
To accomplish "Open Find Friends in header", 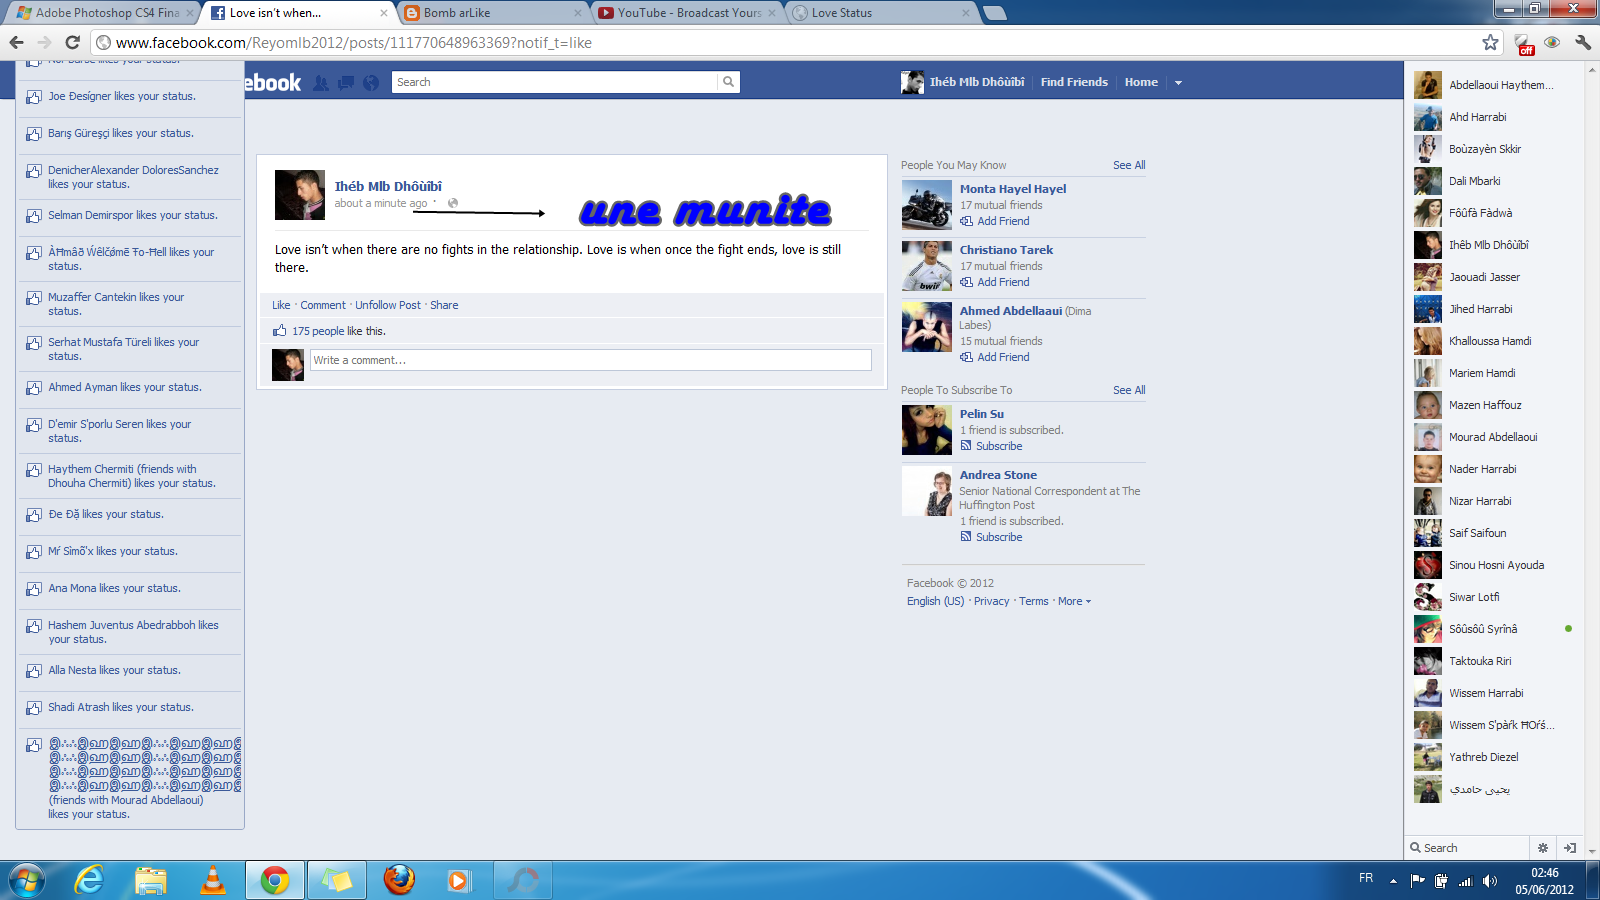I will tap(1074, 82).
